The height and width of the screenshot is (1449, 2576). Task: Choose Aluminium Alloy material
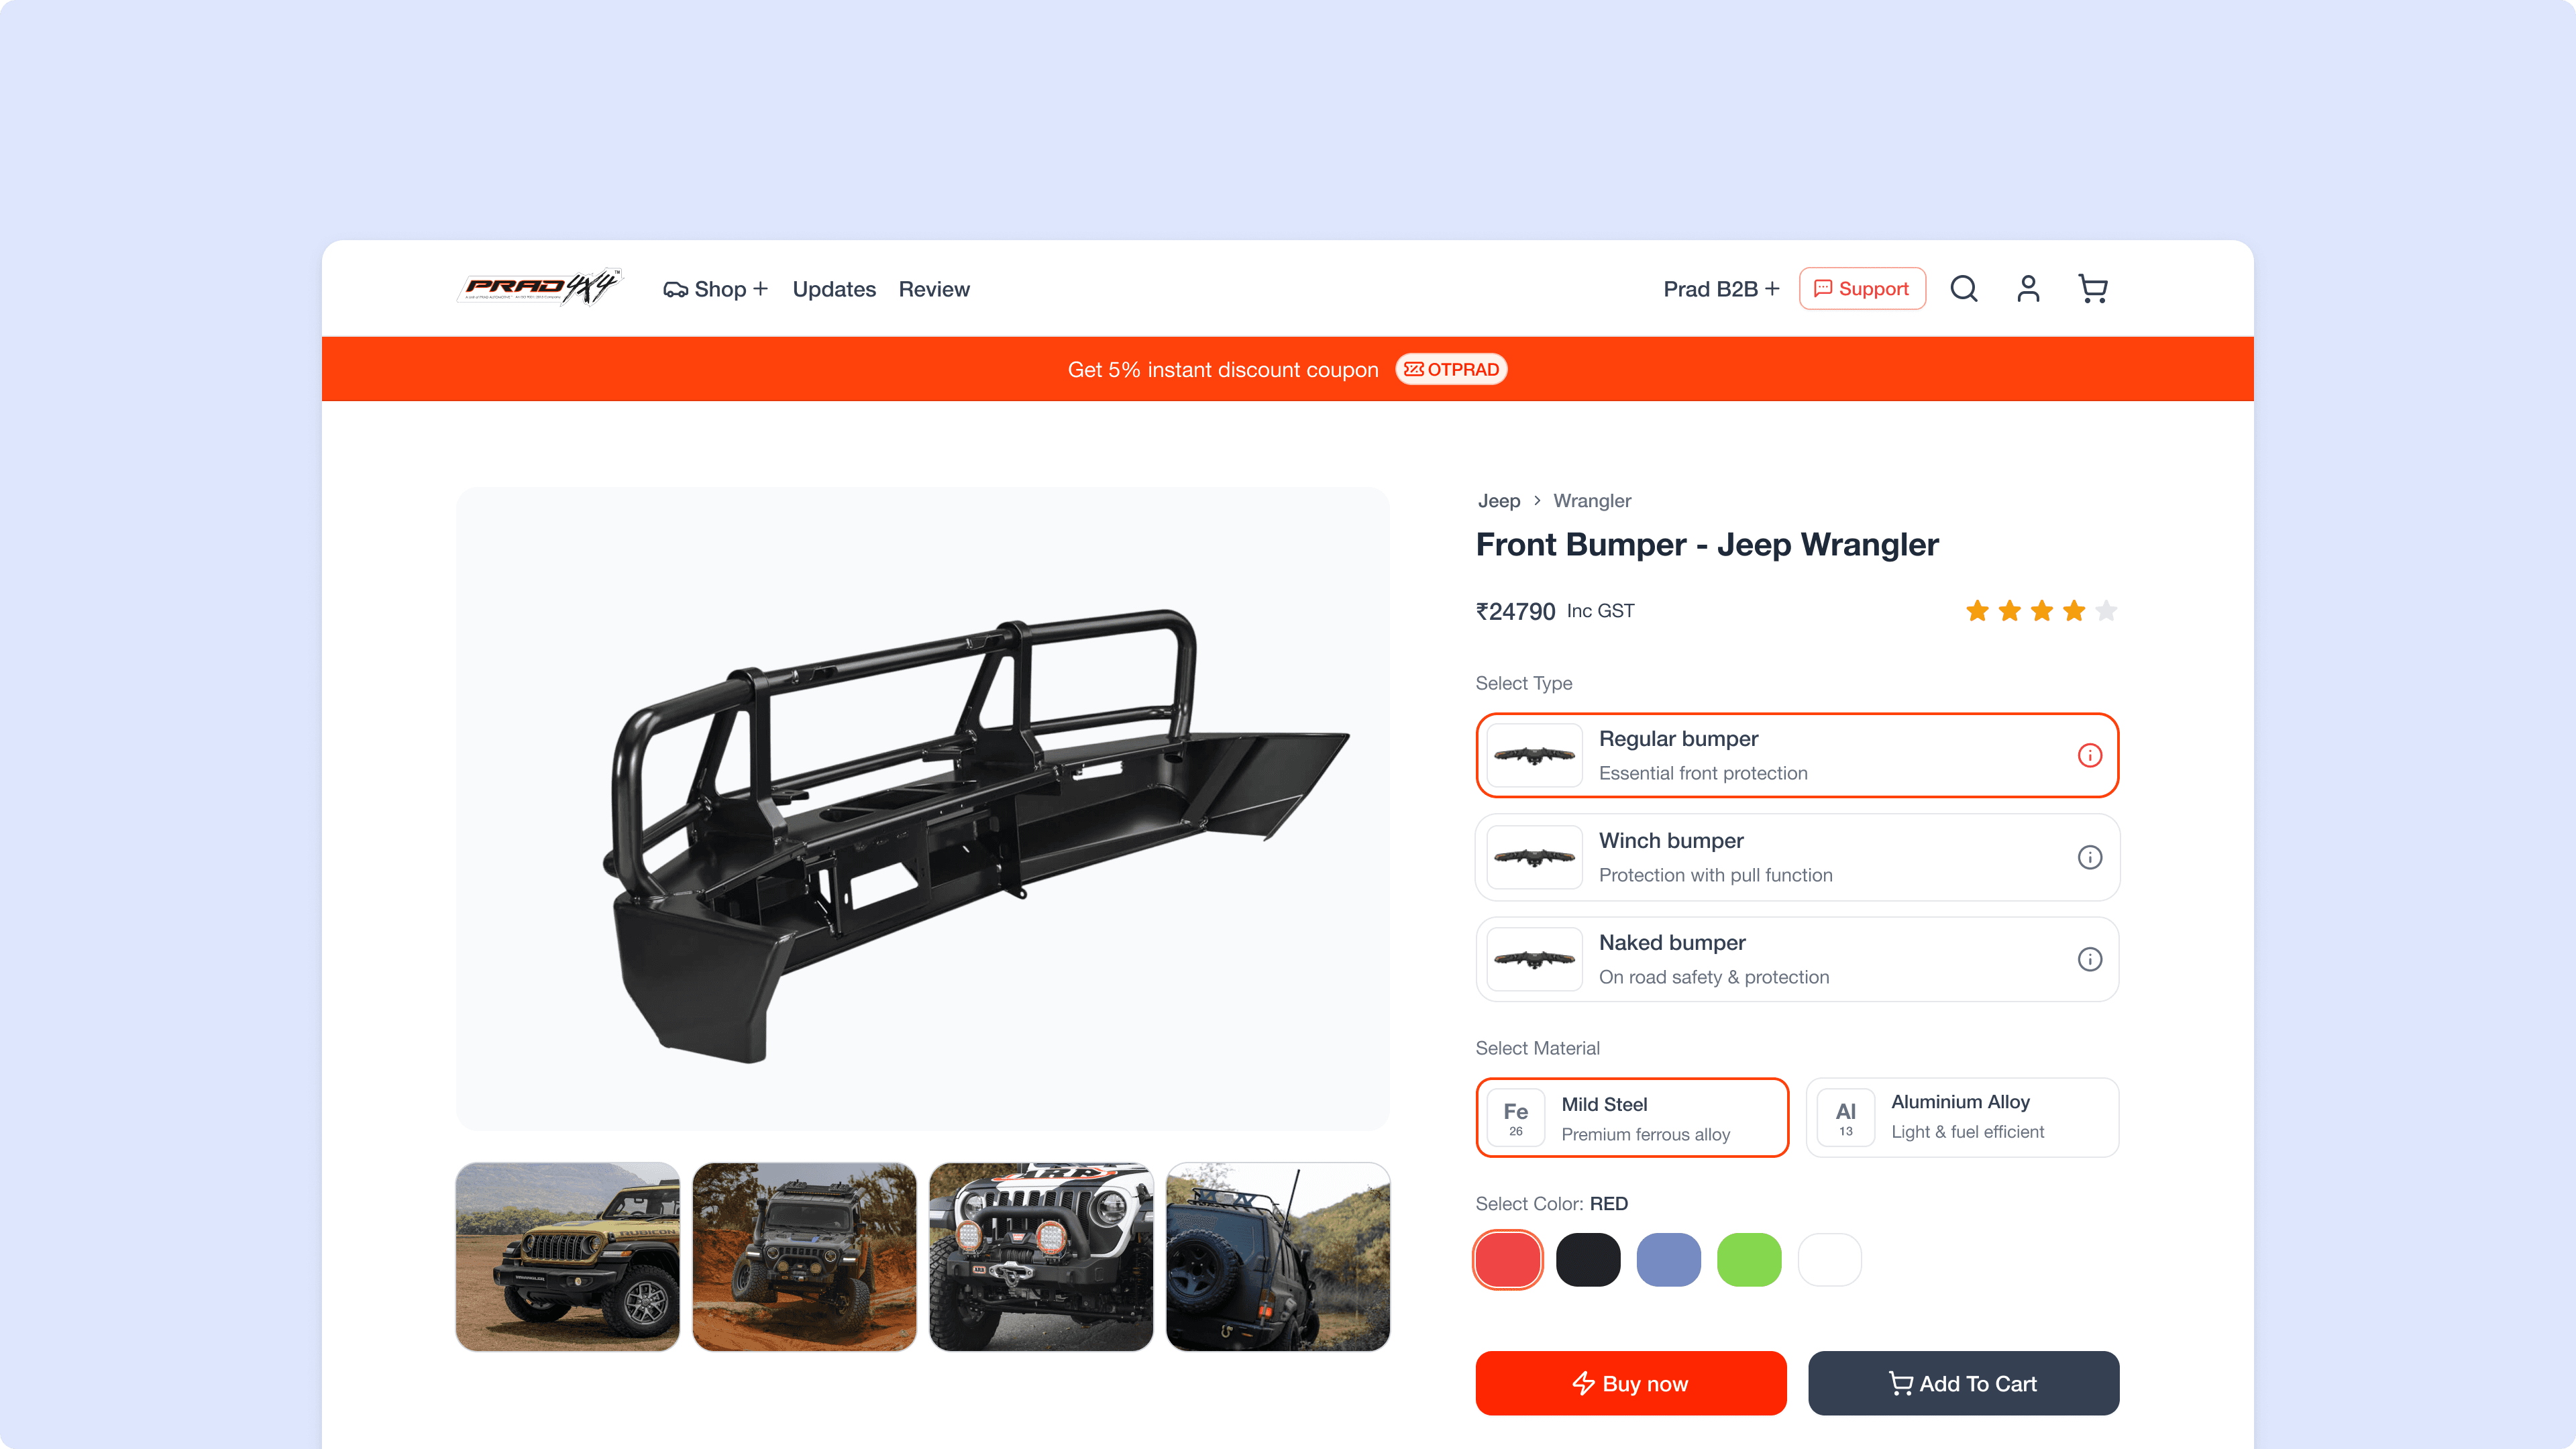[x=1962, y=1117]
